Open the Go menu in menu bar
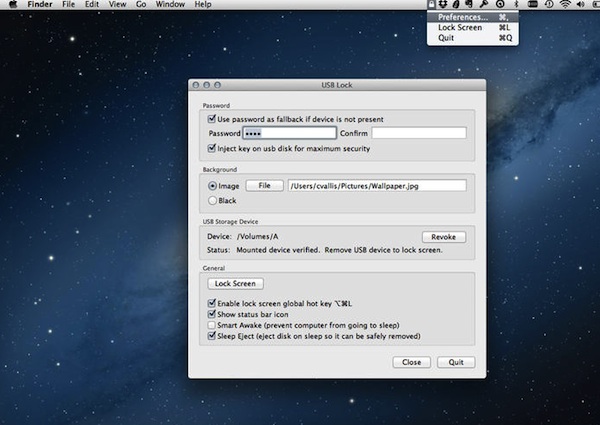This screenshot has height=425, width=600. (x=141, y=5)
